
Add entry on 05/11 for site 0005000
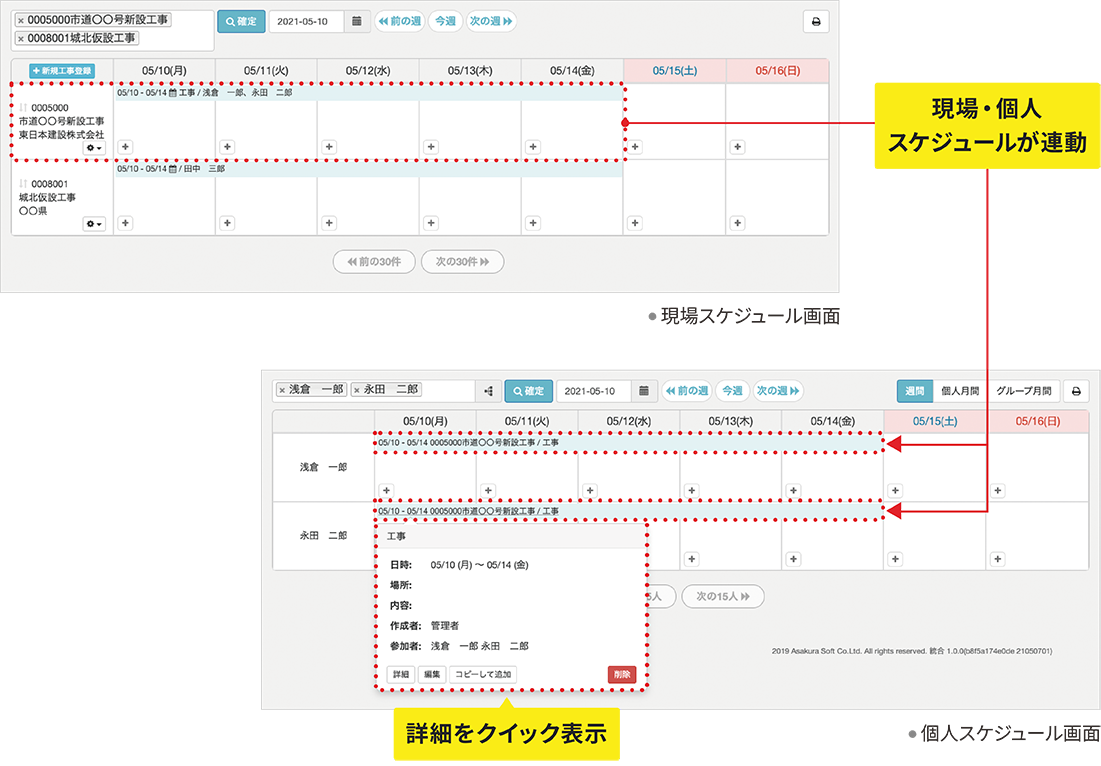227,147
